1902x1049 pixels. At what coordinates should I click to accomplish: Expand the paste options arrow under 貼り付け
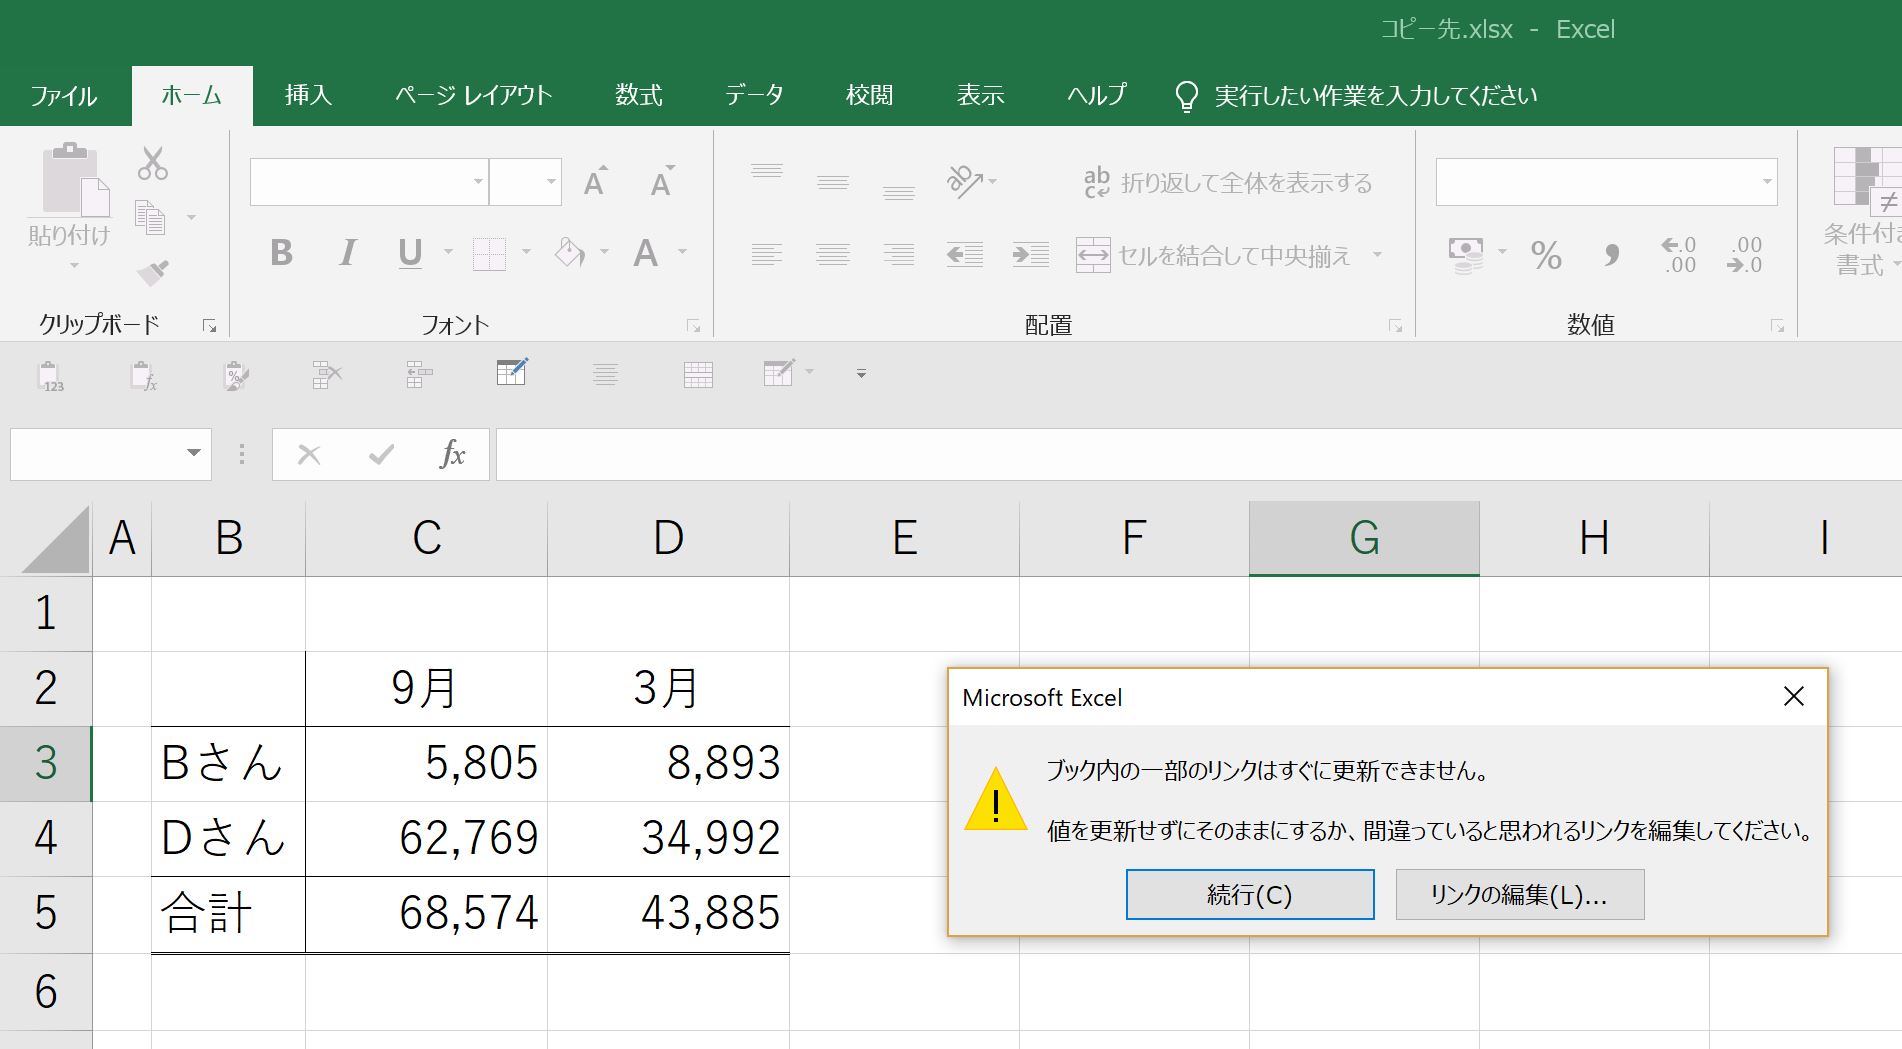pos(74,266)
